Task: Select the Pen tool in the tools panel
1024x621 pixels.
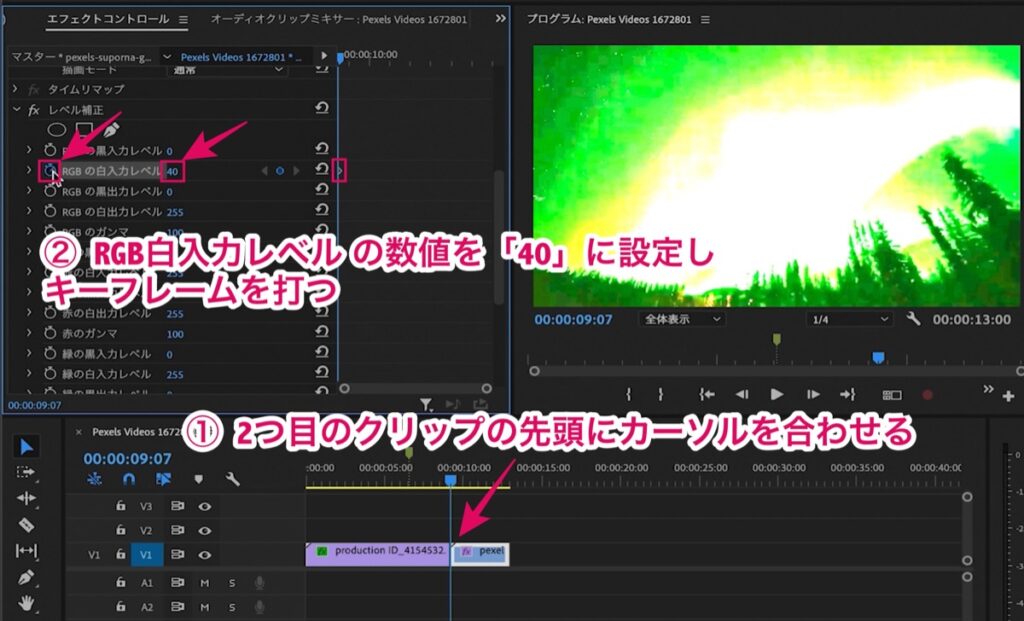Action: pos(26,577)
